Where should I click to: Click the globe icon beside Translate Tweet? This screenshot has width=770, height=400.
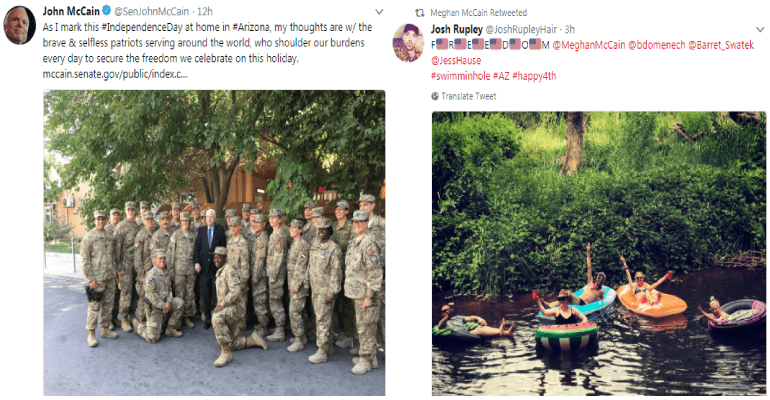[x=435, y=96]
